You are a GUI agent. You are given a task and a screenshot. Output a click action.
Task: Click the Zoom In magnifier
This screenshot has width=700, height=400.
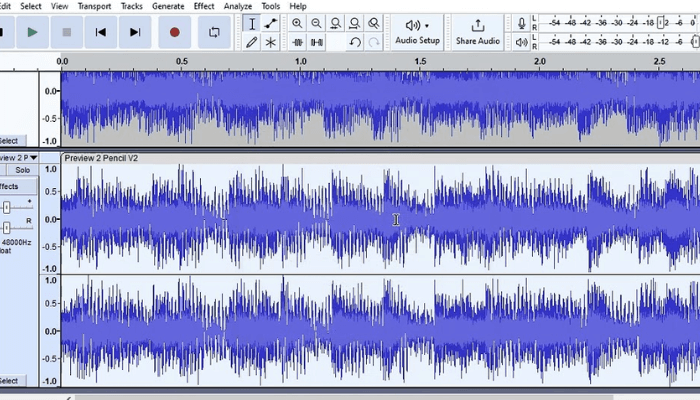[297, 23]
